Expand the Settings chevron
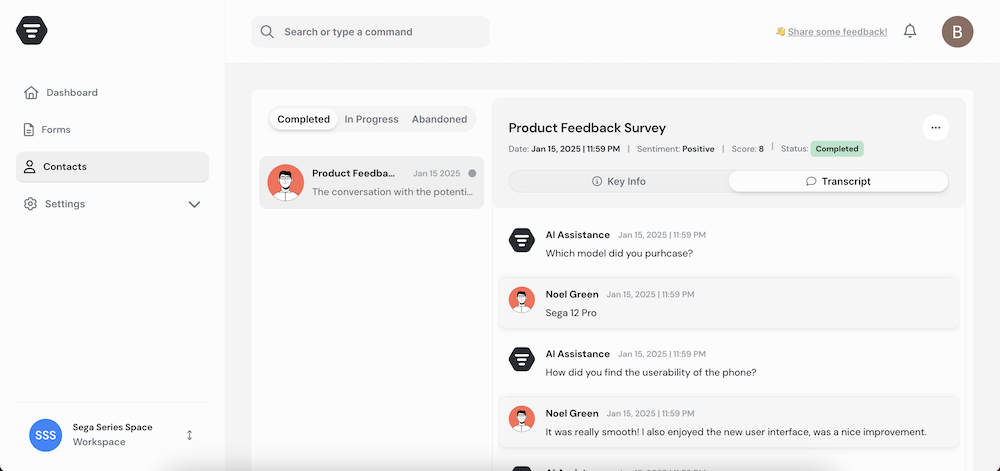1000x471 pixels. coord(194,204)
